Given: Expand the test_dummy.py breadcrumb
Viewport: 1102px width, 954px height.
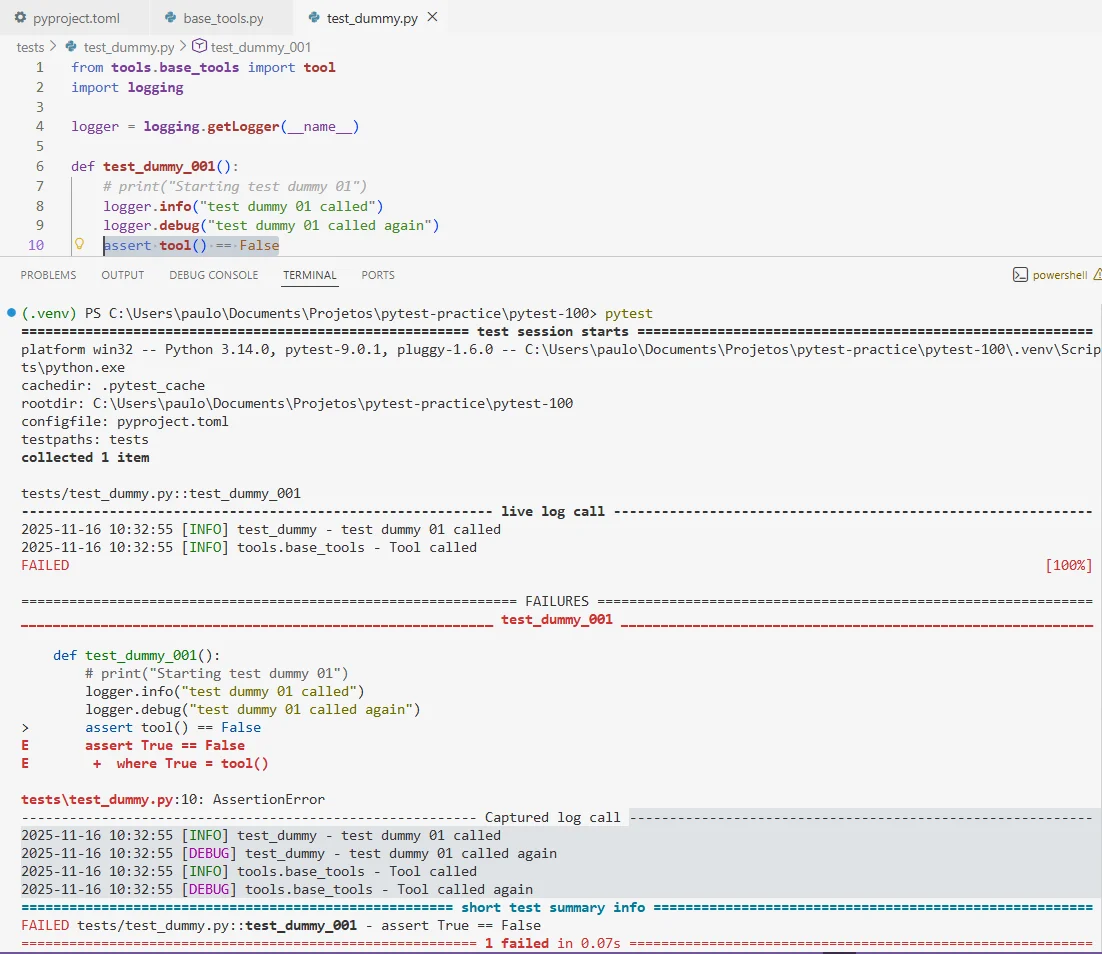Looking at the screenshot, I should (x=129, y=47).
